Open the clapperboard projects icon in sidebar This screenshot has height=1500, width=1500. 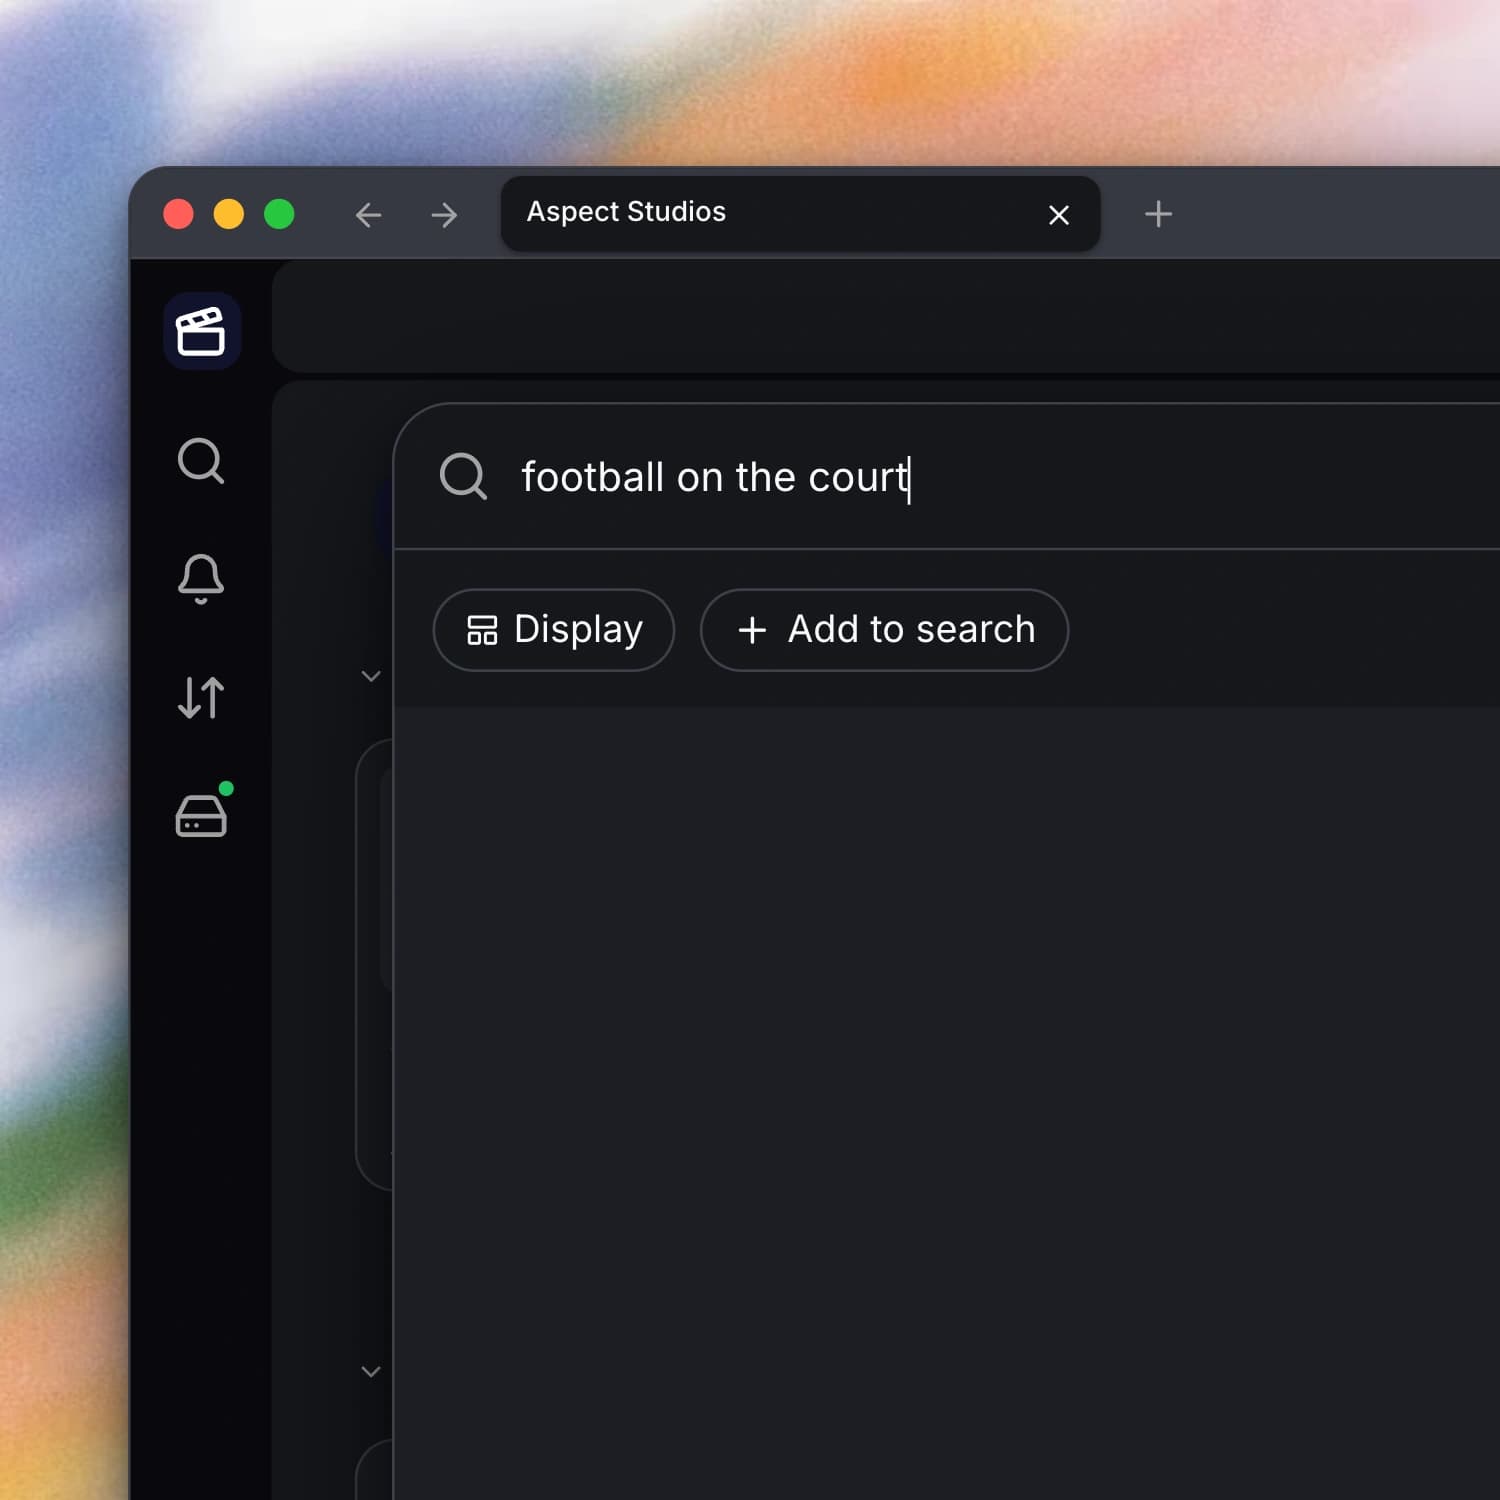[x=201, y=331]
